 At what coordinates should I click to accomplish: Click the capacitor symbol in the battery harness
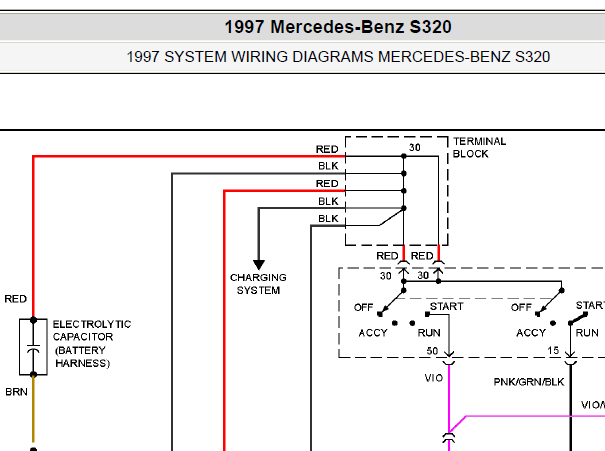(x=33, y=347)
